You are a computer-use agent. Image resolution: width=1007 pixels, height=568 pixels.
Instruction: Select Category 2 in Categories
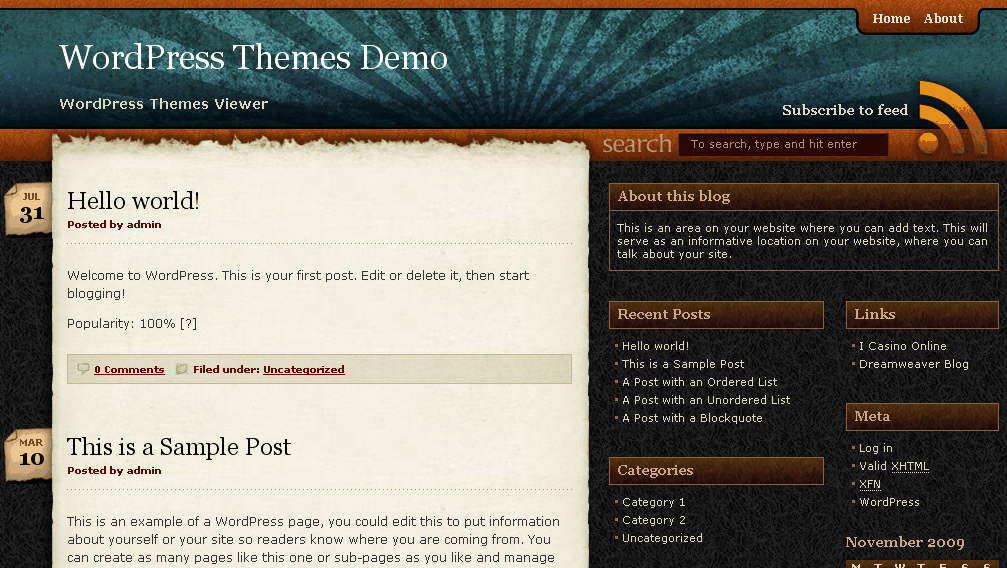654,520
